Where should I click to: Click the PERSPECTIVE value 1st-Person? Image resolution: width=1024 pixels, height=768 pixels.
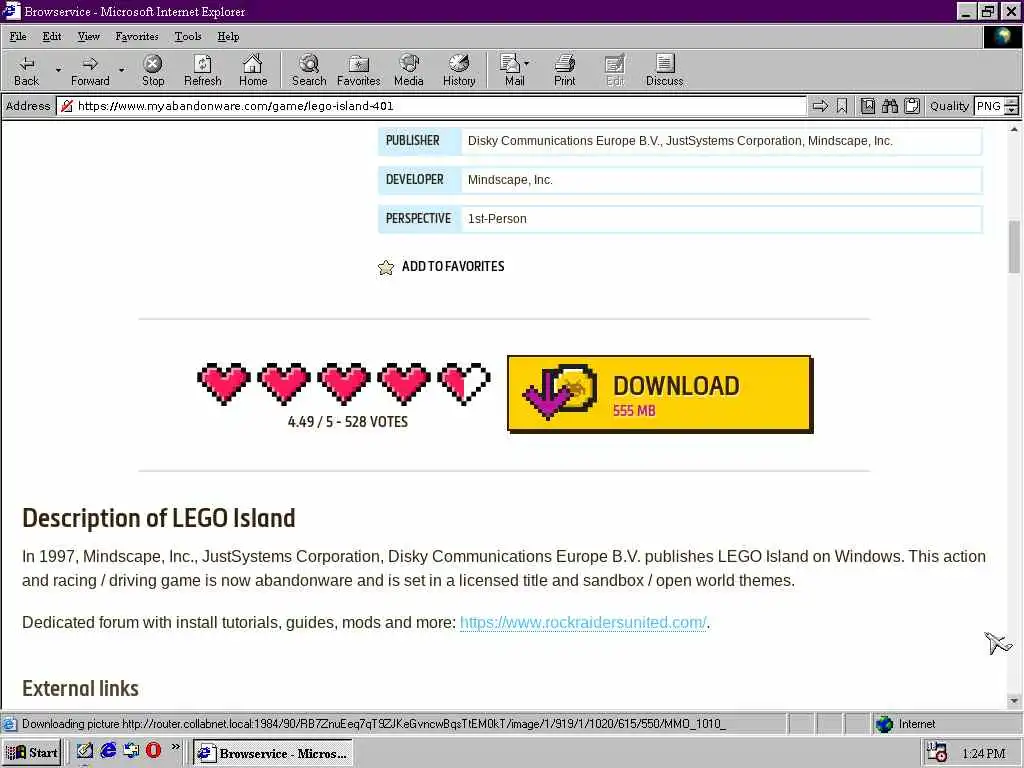[x=497, y=219]
